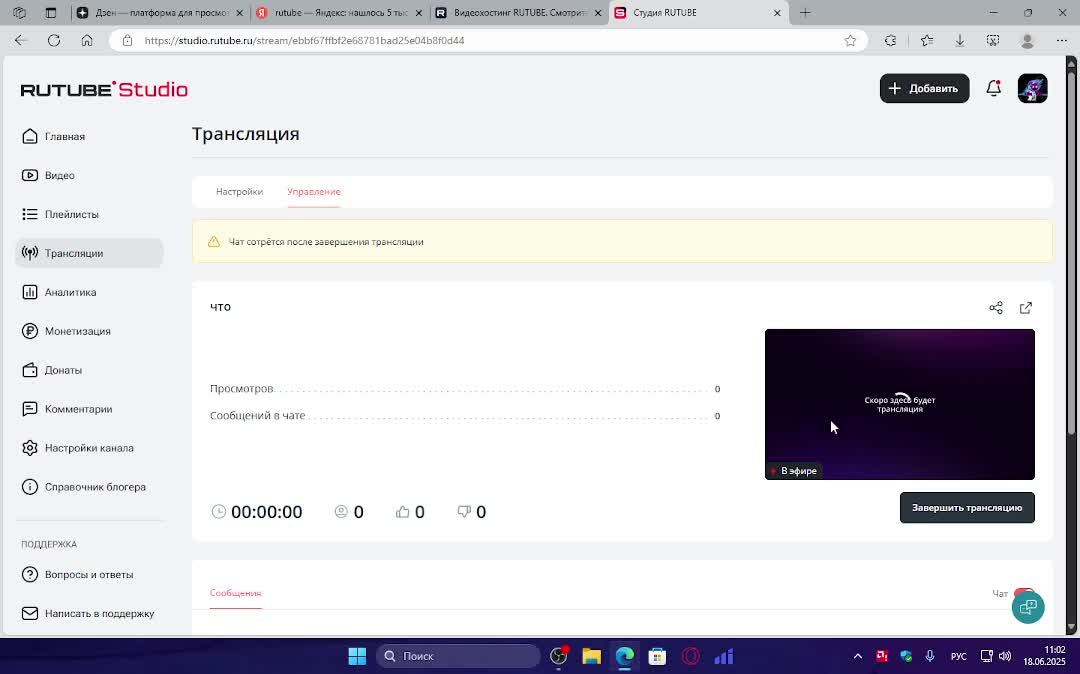This screenshot has width=1080, height=674.
Task: Click the stream preview player
Action: [900, 404]
